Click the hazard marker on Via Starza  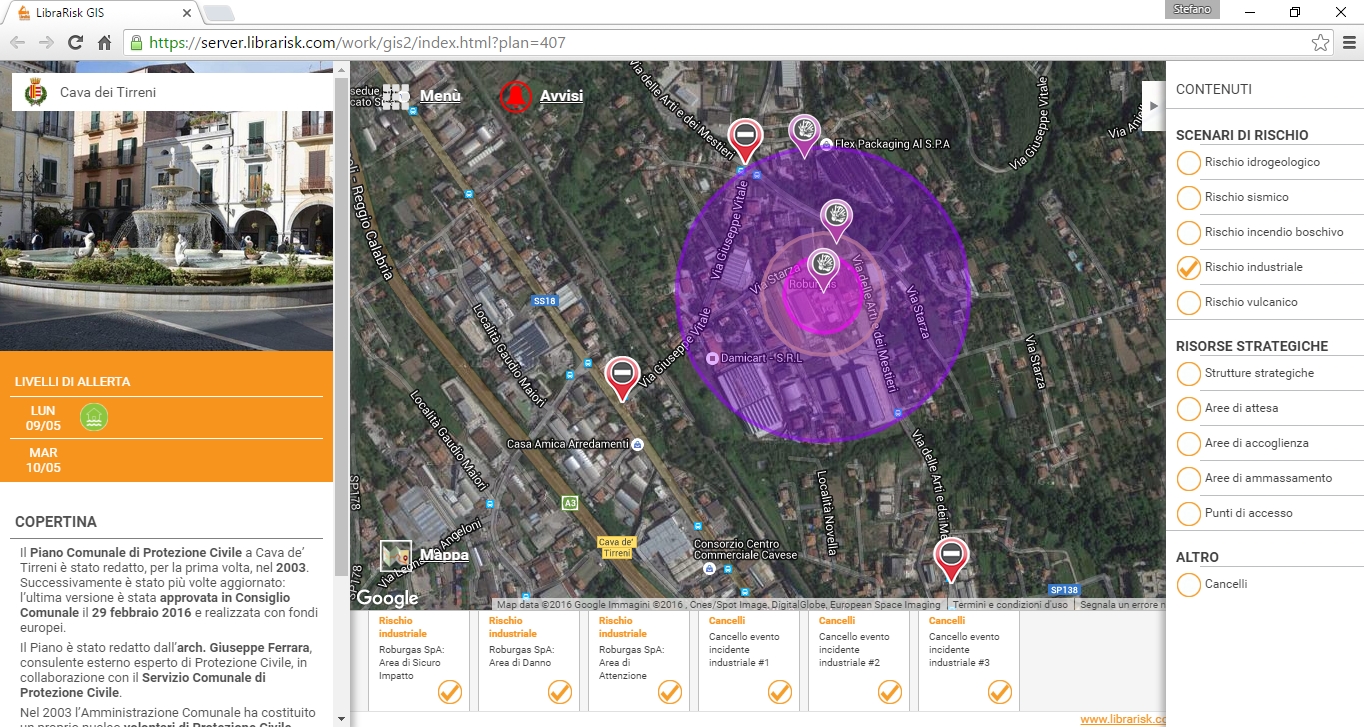click(836, 219)
